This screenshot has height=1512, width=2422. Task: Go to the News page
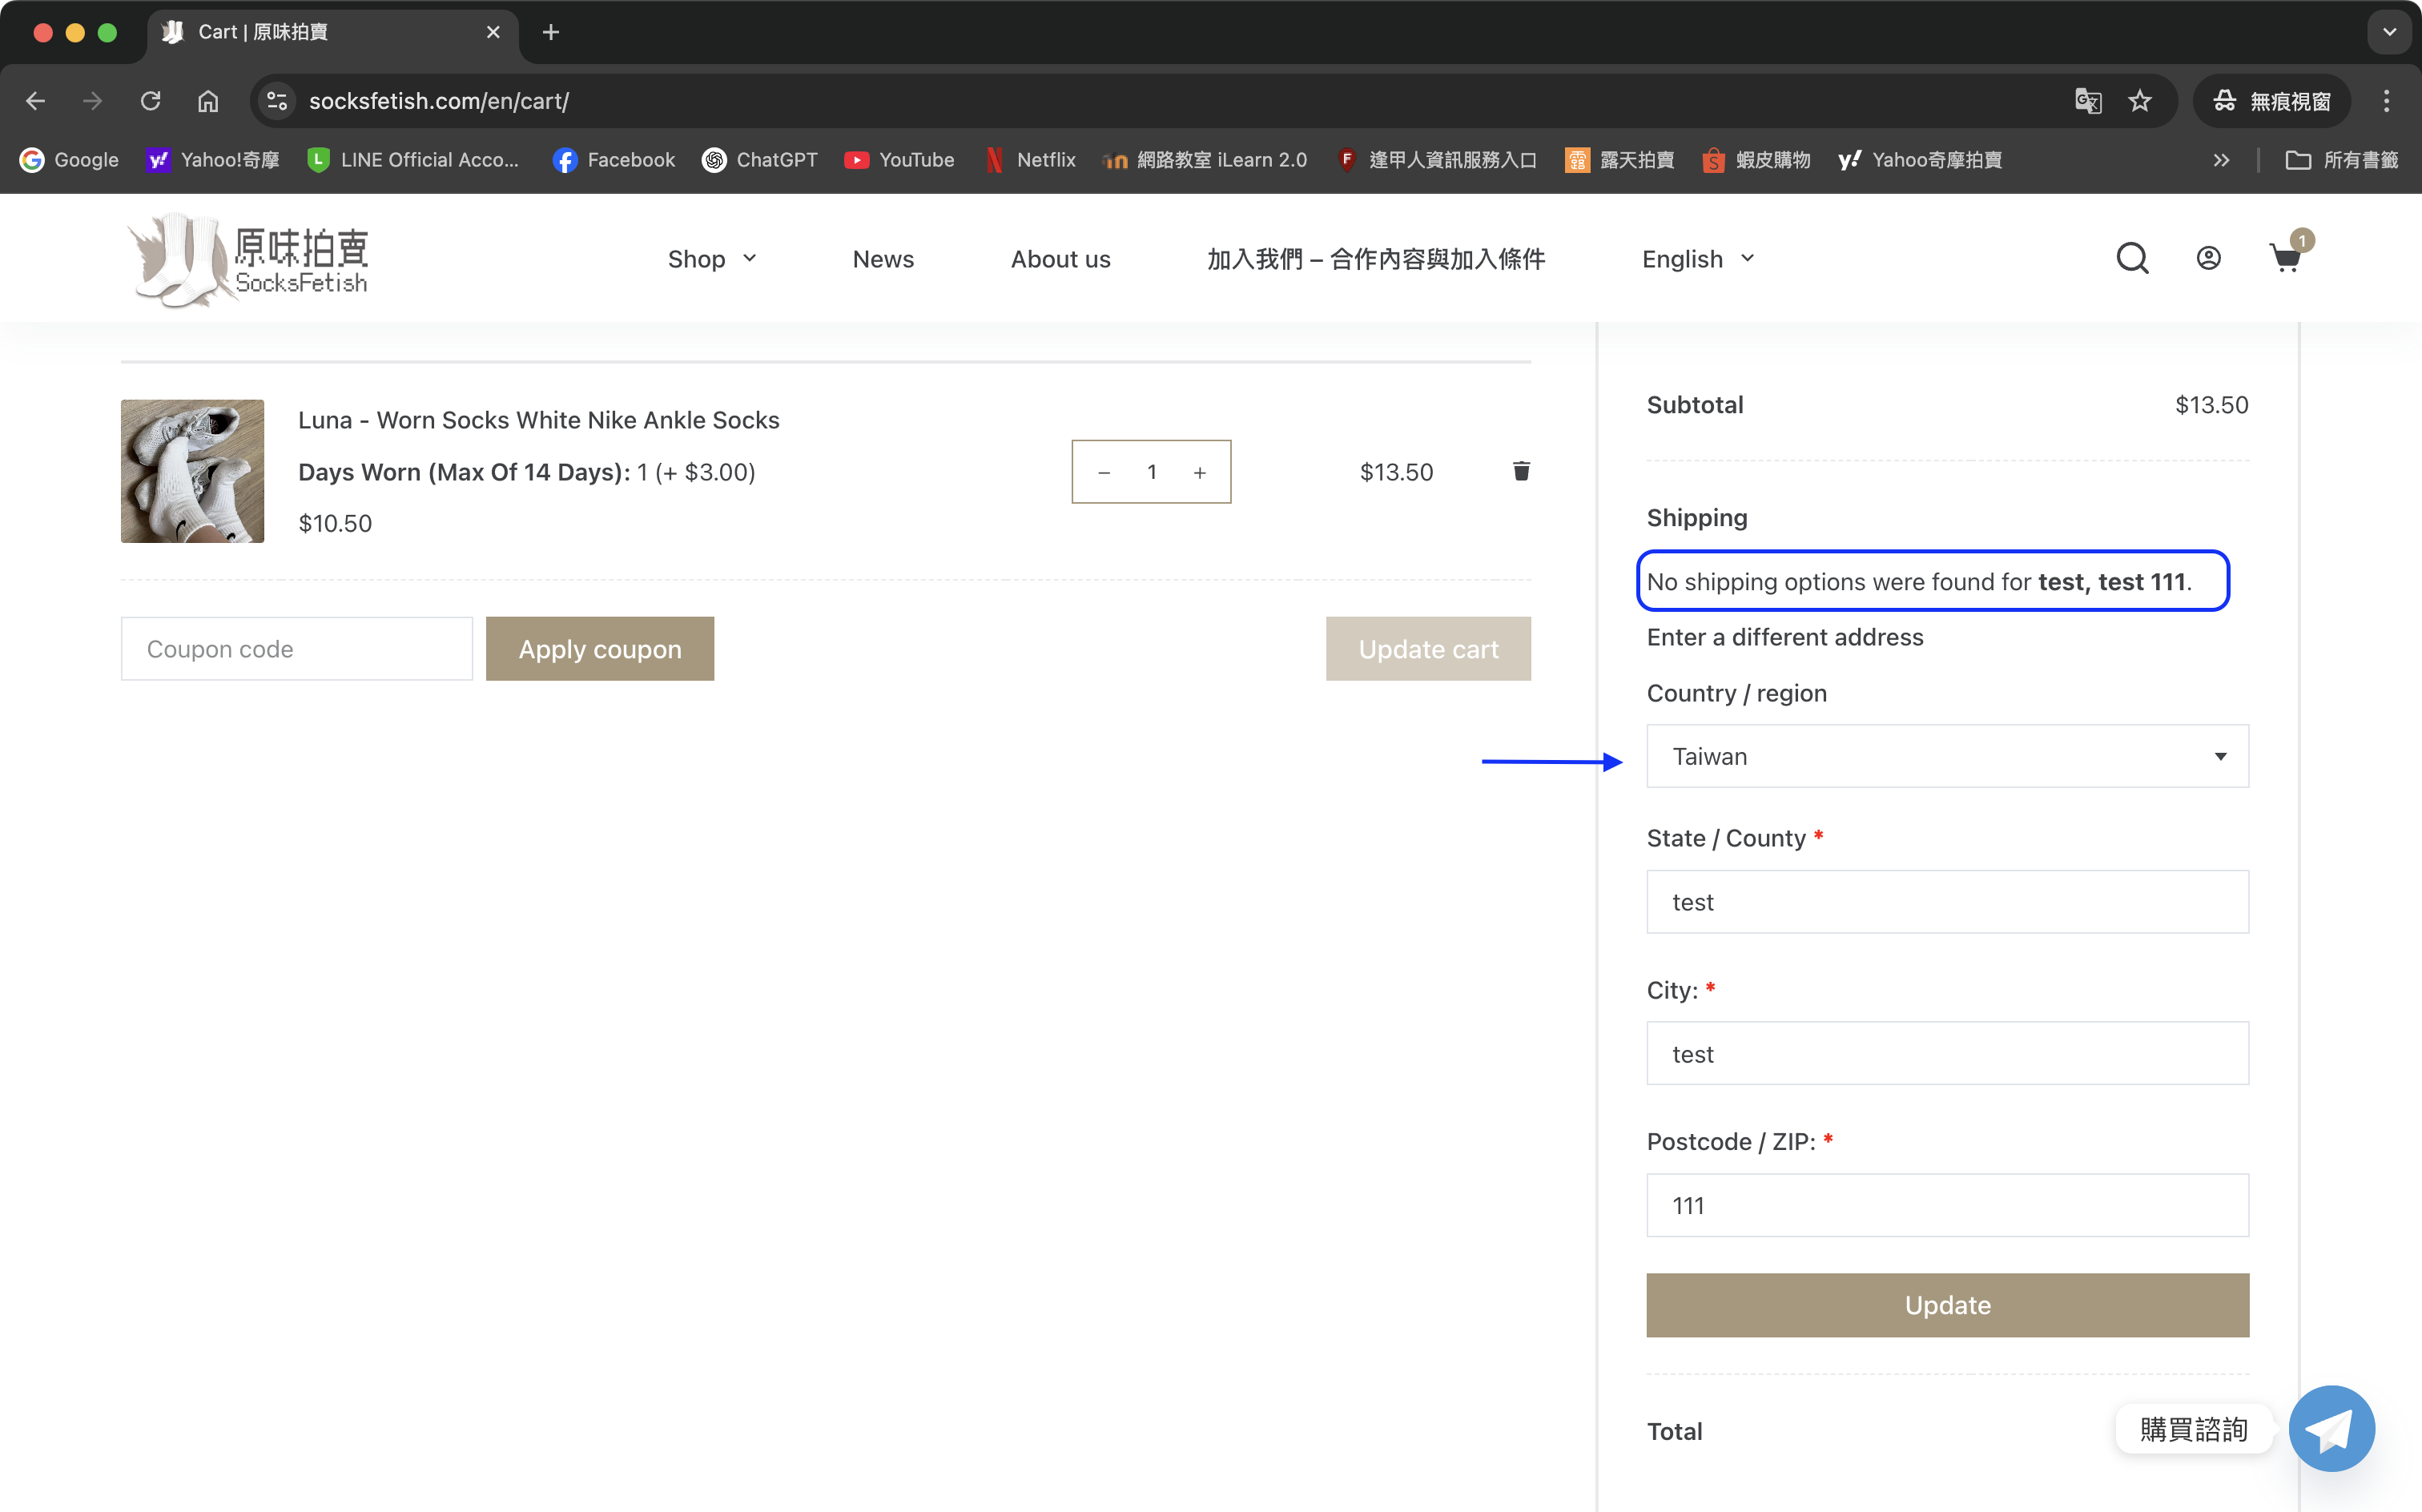[882, 259]
